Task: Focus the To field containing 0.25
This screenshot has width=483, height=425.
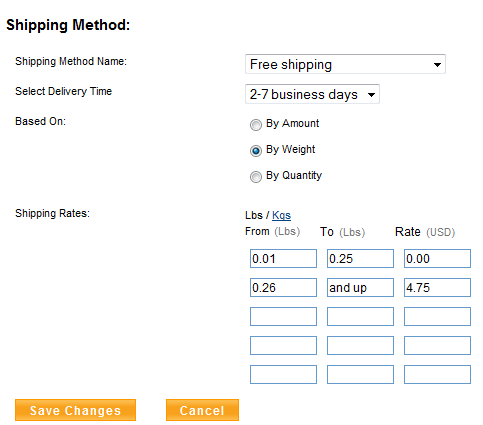Action: [x=360, y=258]
